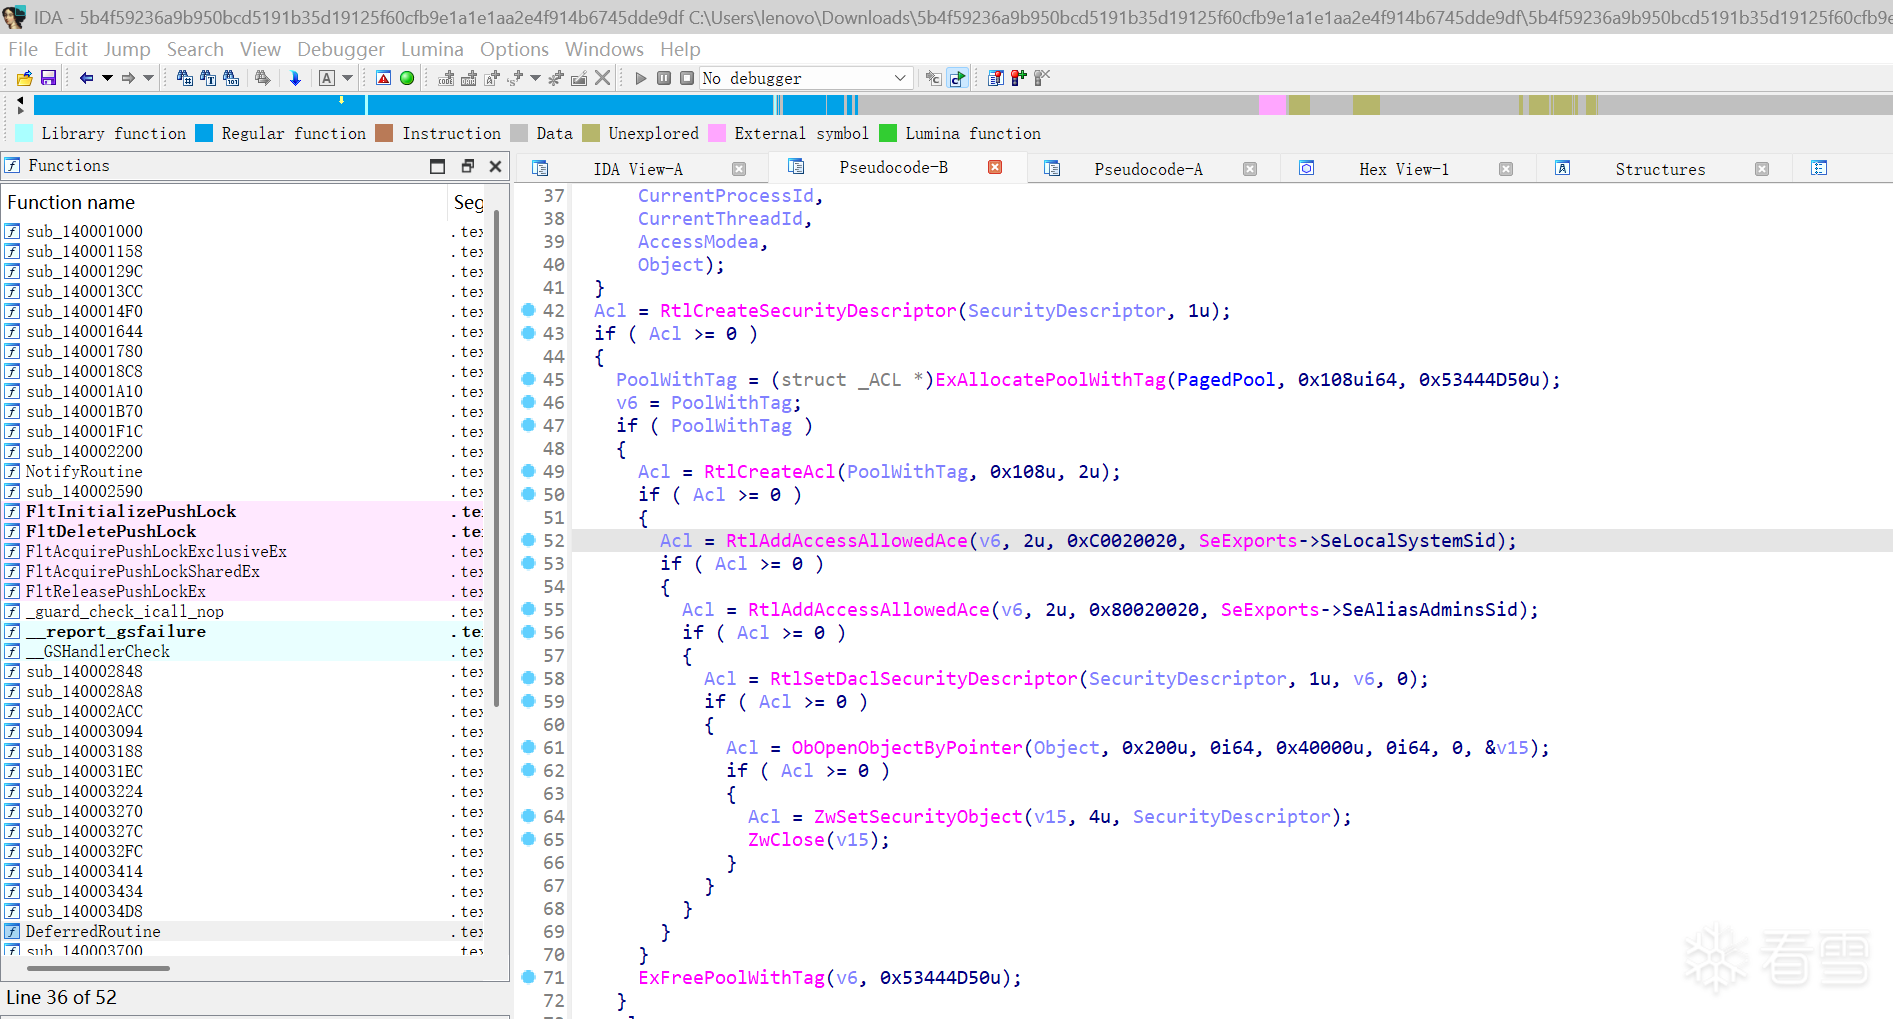Toggle breakpoint dot on line 61

(x=528, y=747)
